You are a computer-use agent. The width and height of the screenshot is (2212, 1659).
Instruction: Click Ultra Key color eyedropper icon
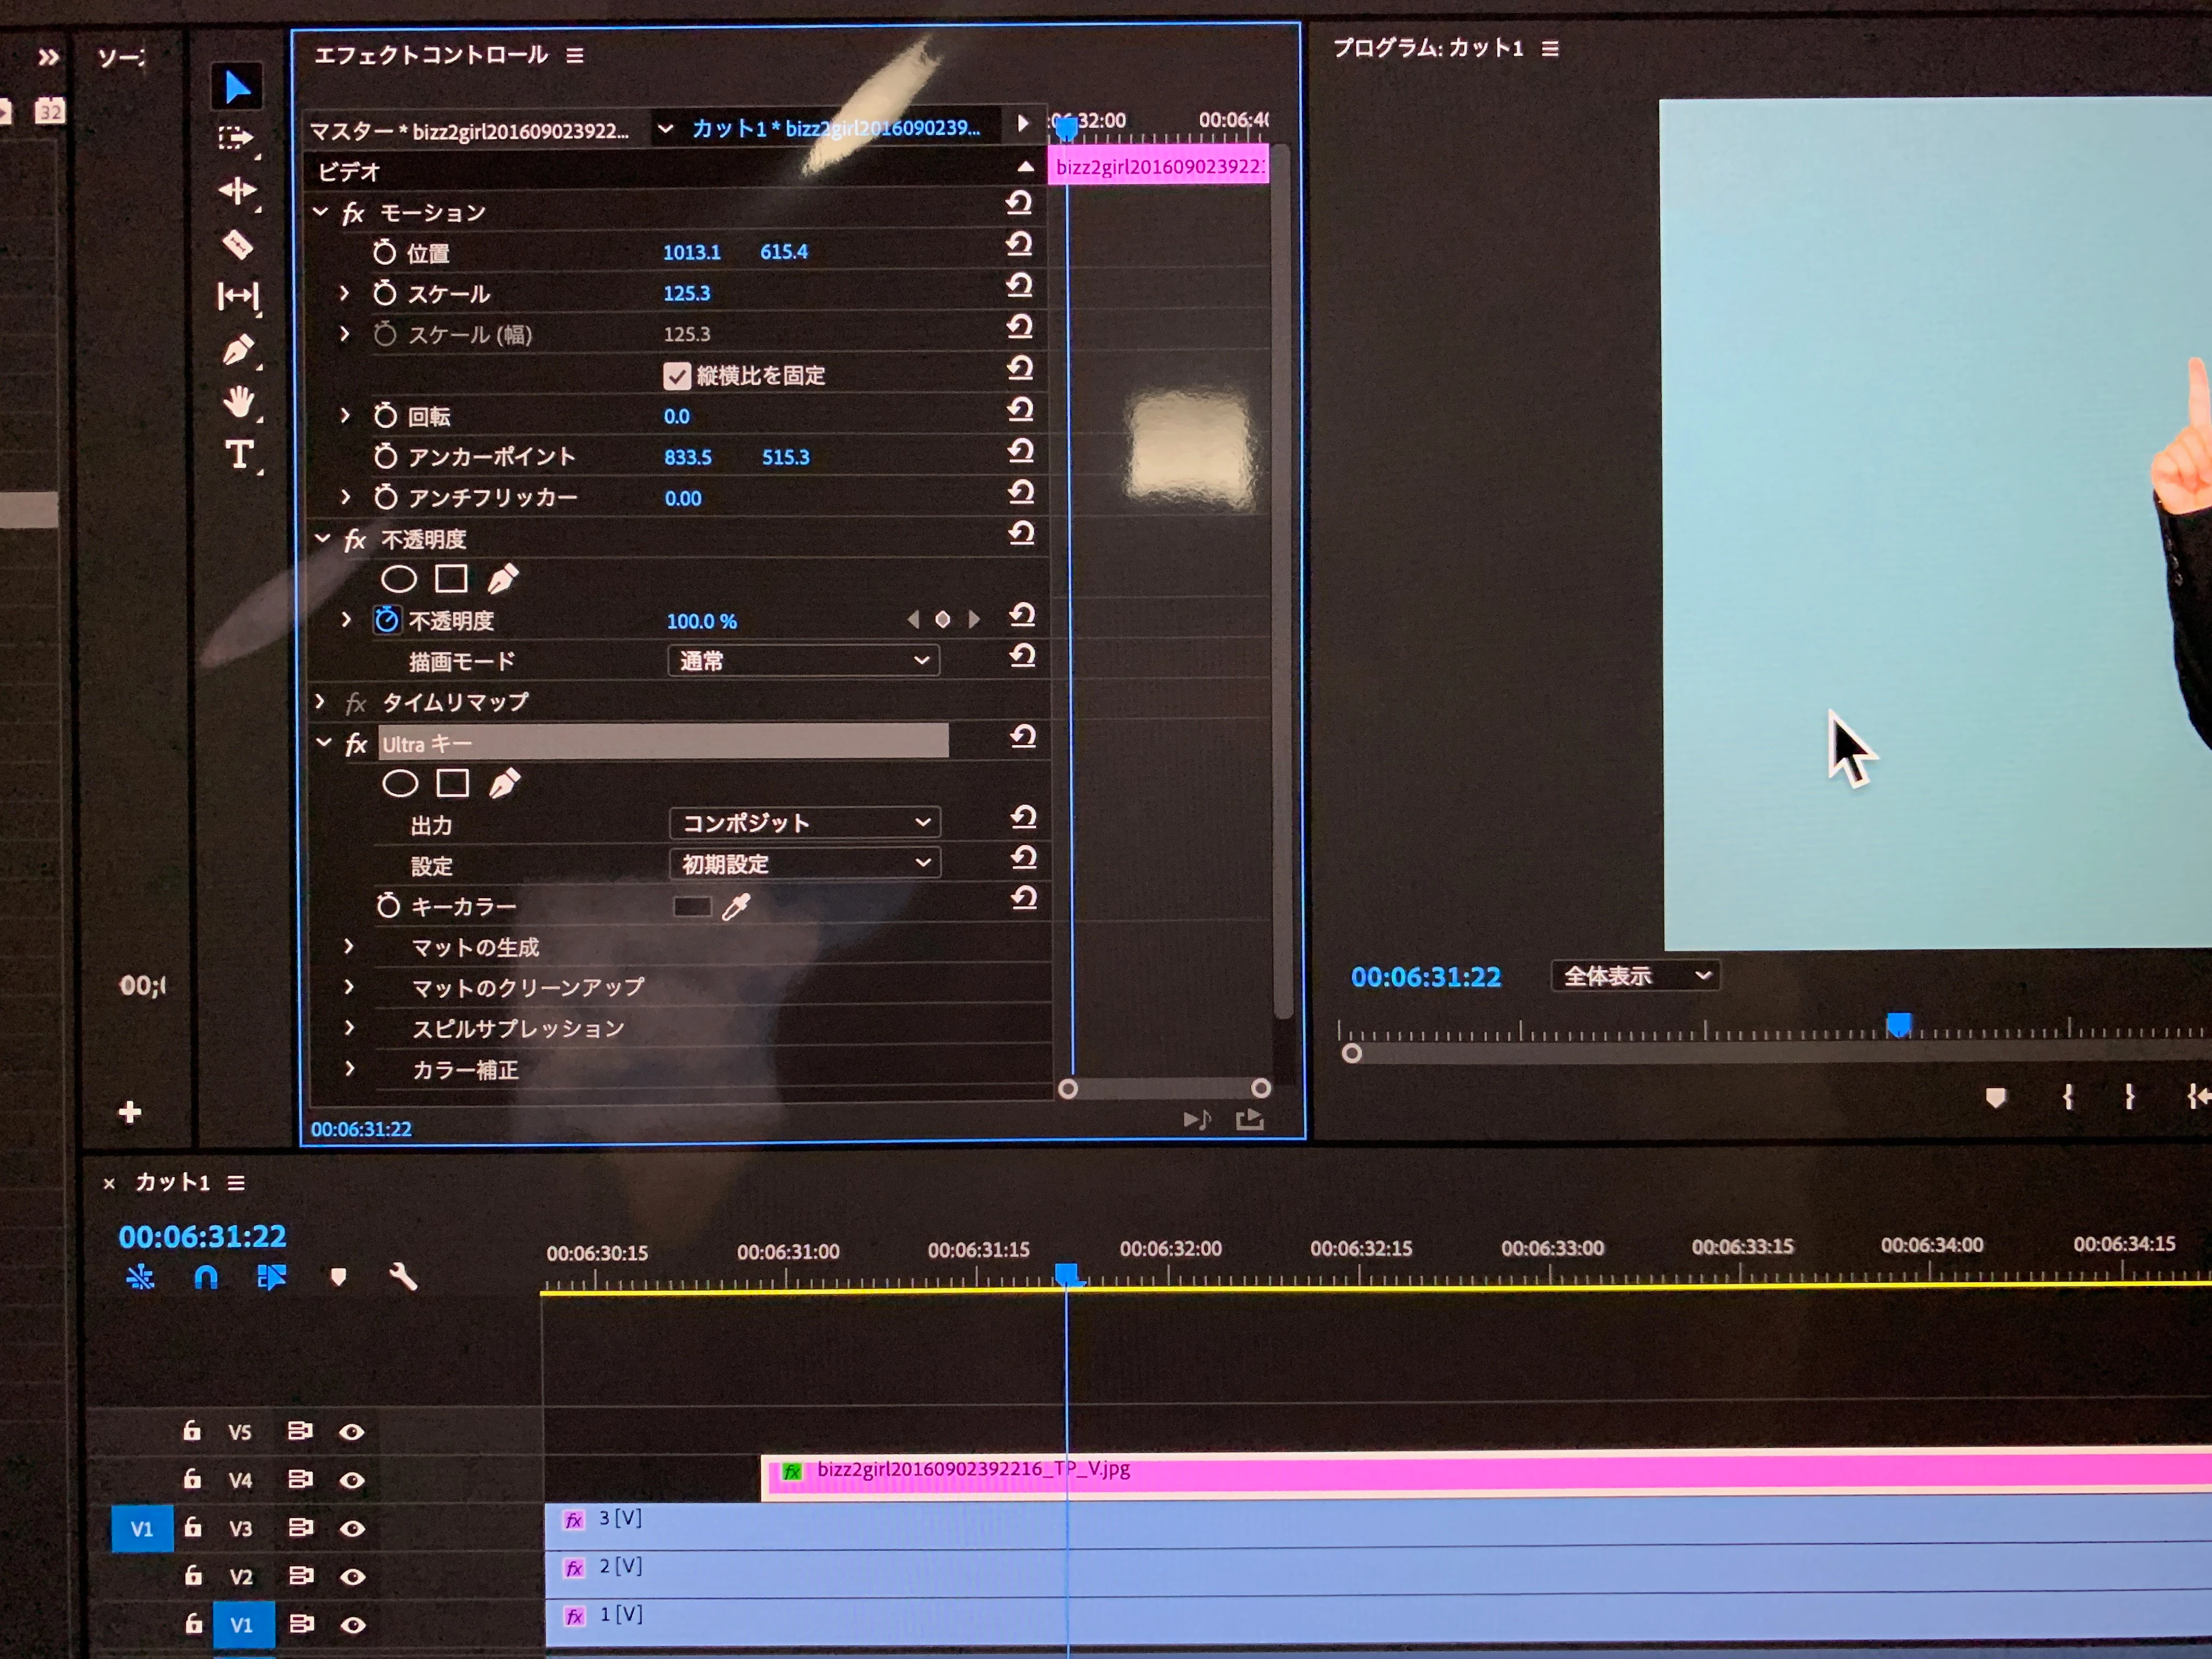(x=736, y=907)
